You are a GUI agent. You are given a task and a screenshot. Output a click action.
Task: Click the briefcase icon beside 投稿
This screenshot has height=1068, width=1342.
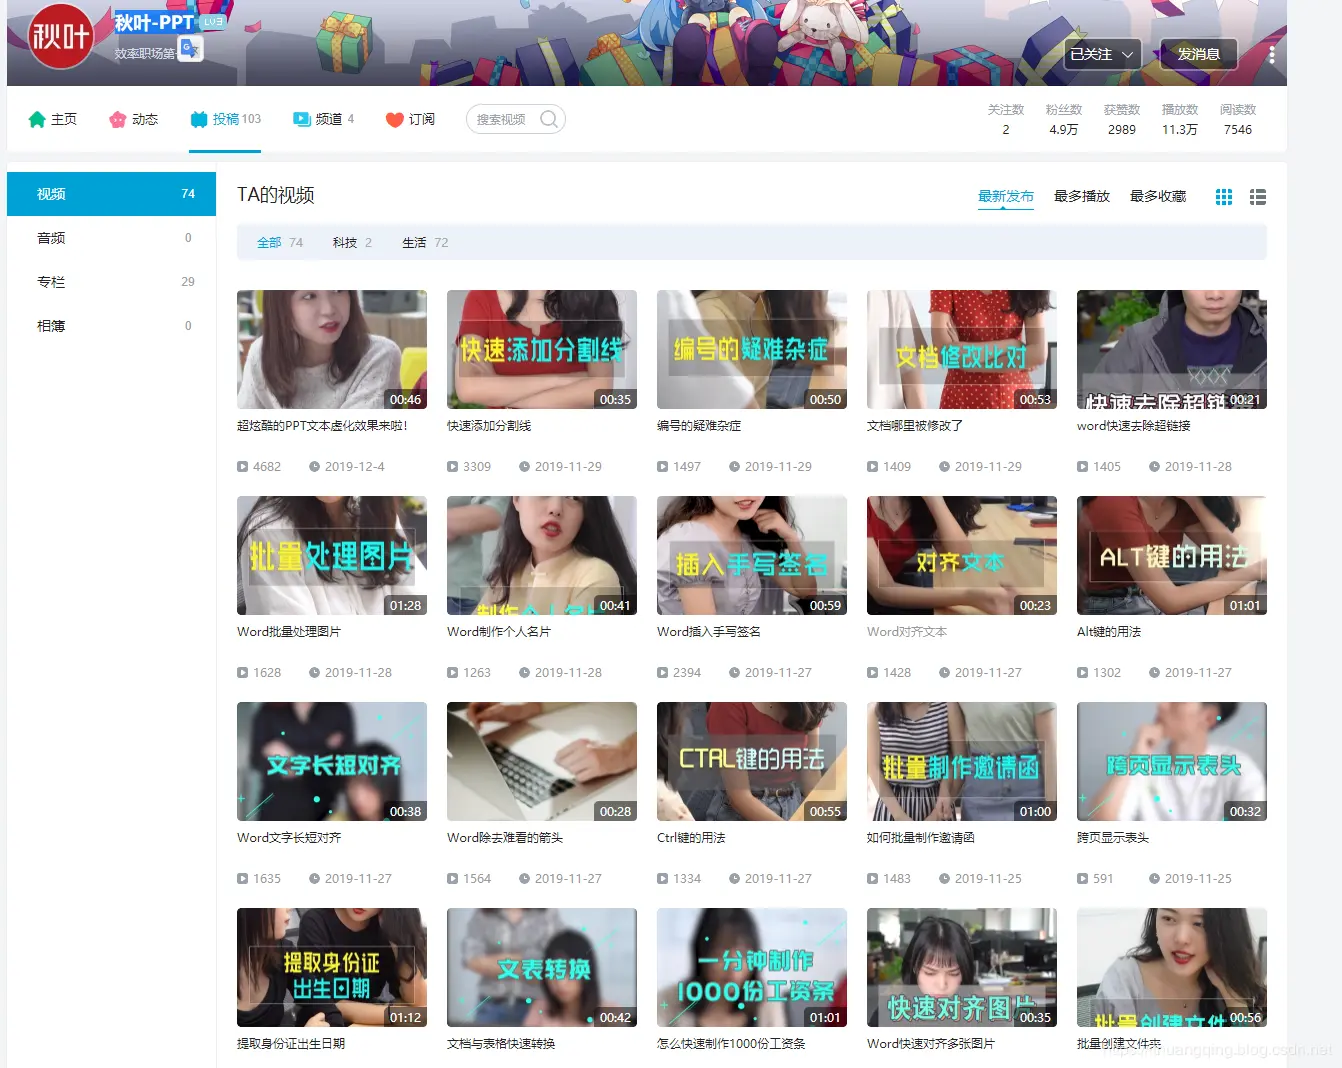(x=199, y=118)
